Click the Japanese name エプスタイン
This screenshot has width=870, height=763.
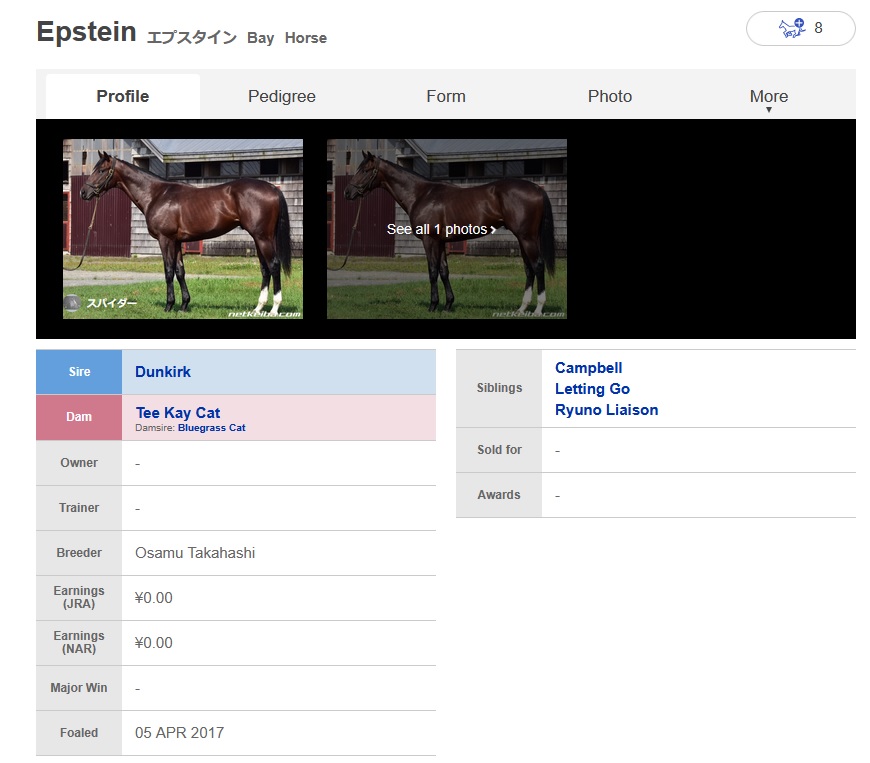(x=191, y=37)
